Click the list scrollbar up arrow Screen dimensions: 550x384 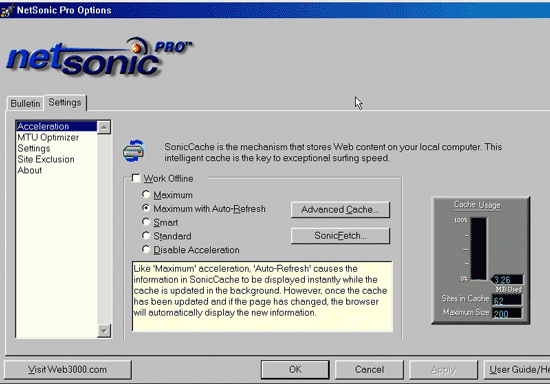(104, 127)
